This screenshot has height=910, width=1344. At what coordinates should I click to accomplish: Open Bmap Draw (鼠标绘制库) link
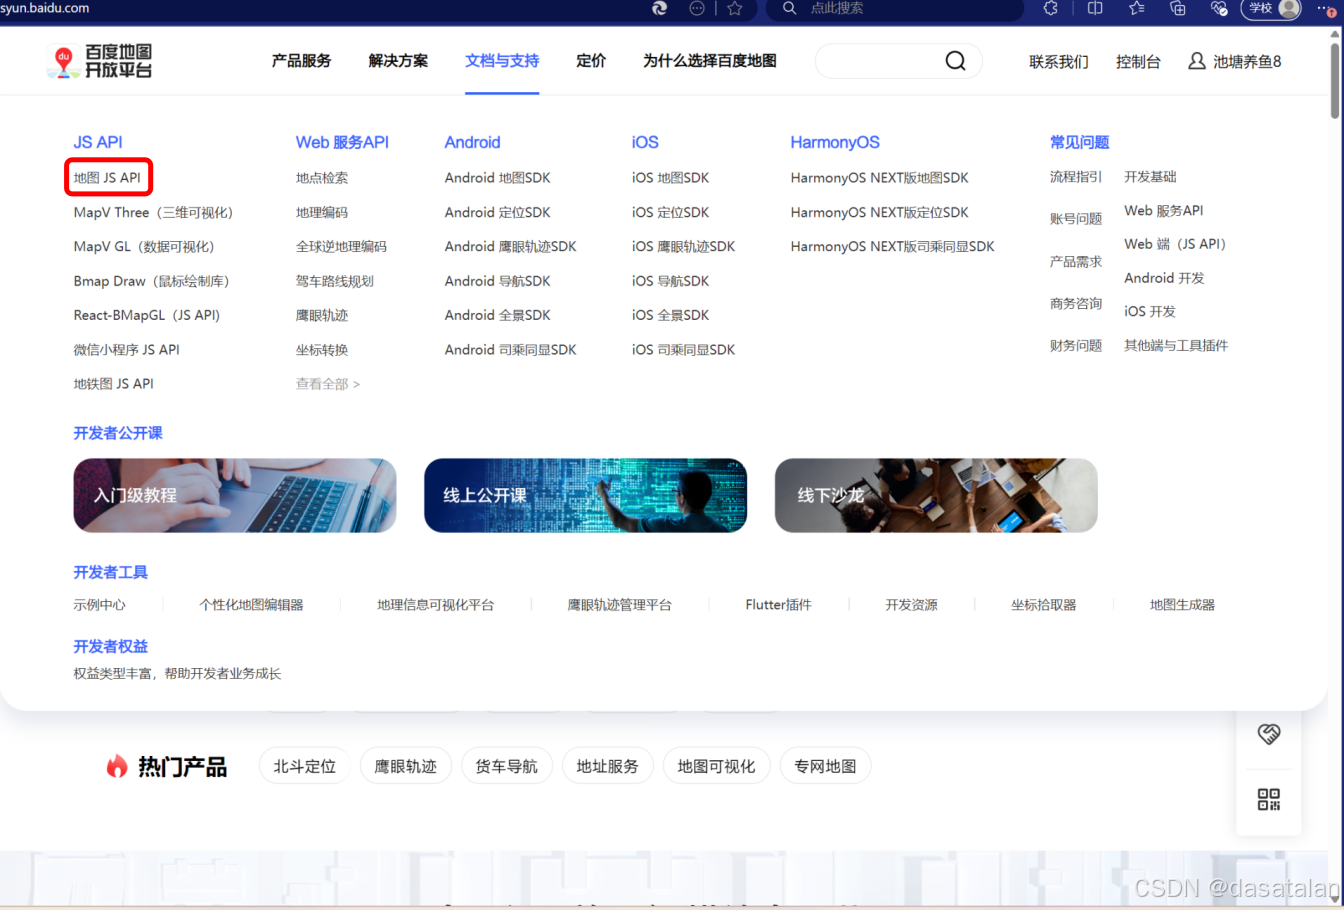(x=151, y=281)
